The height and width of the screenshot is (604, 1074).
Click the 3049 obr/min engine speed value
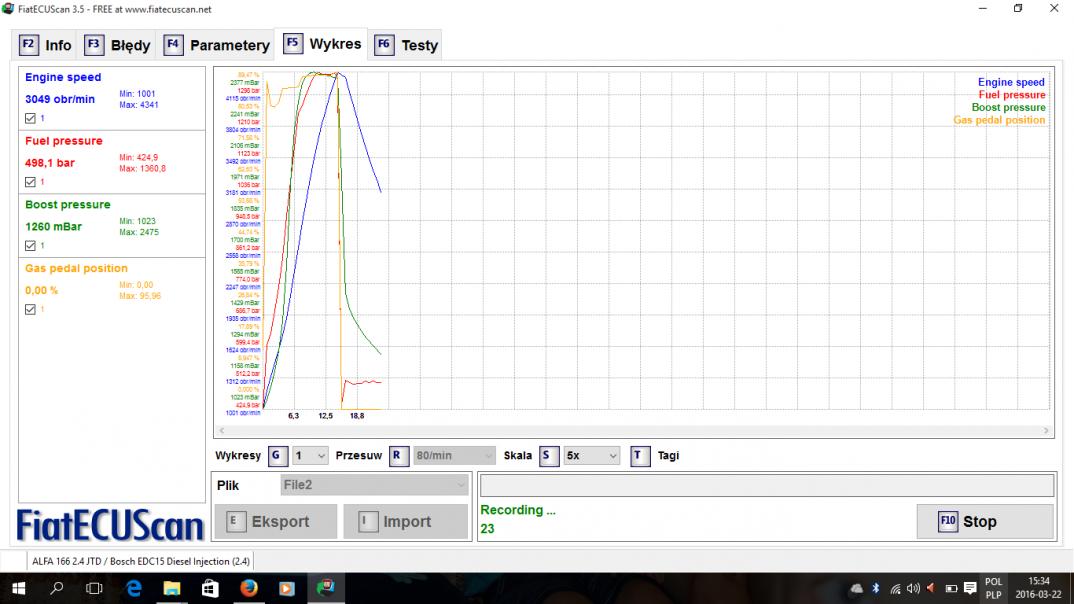(60, 99)
